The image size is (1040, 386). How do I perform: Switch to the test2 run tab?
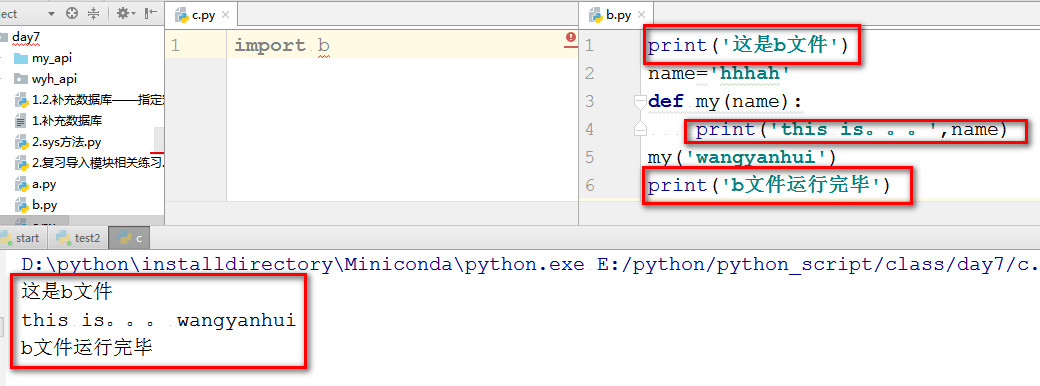pyautogui.click(x=78, y=238)
